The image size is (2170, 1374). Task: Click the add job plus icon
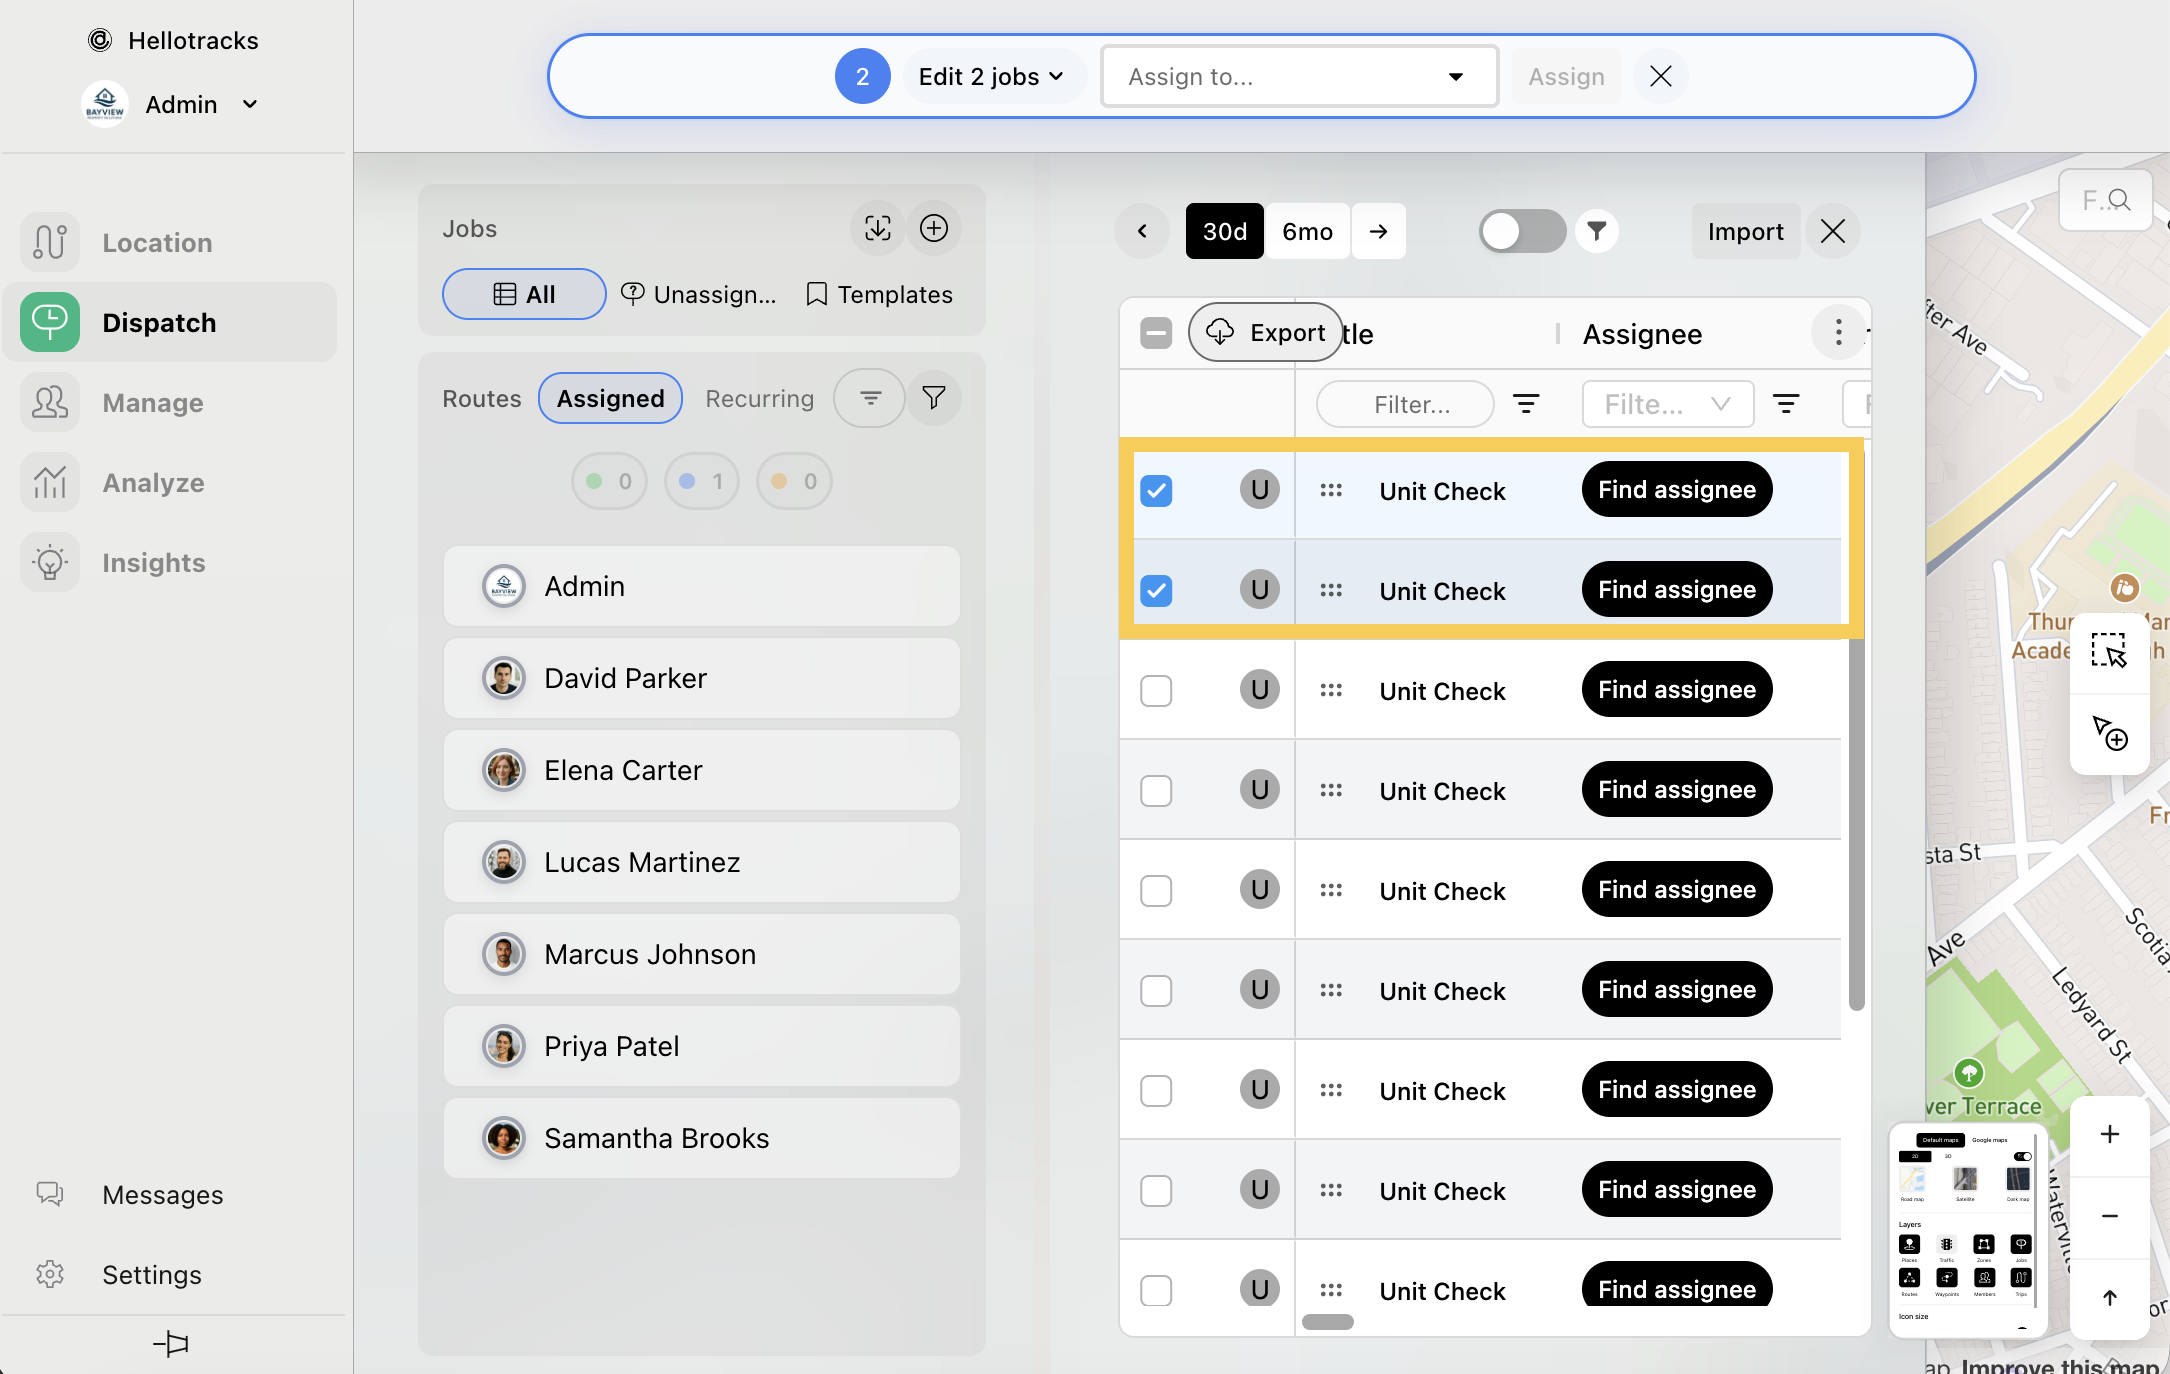point(933,228)
